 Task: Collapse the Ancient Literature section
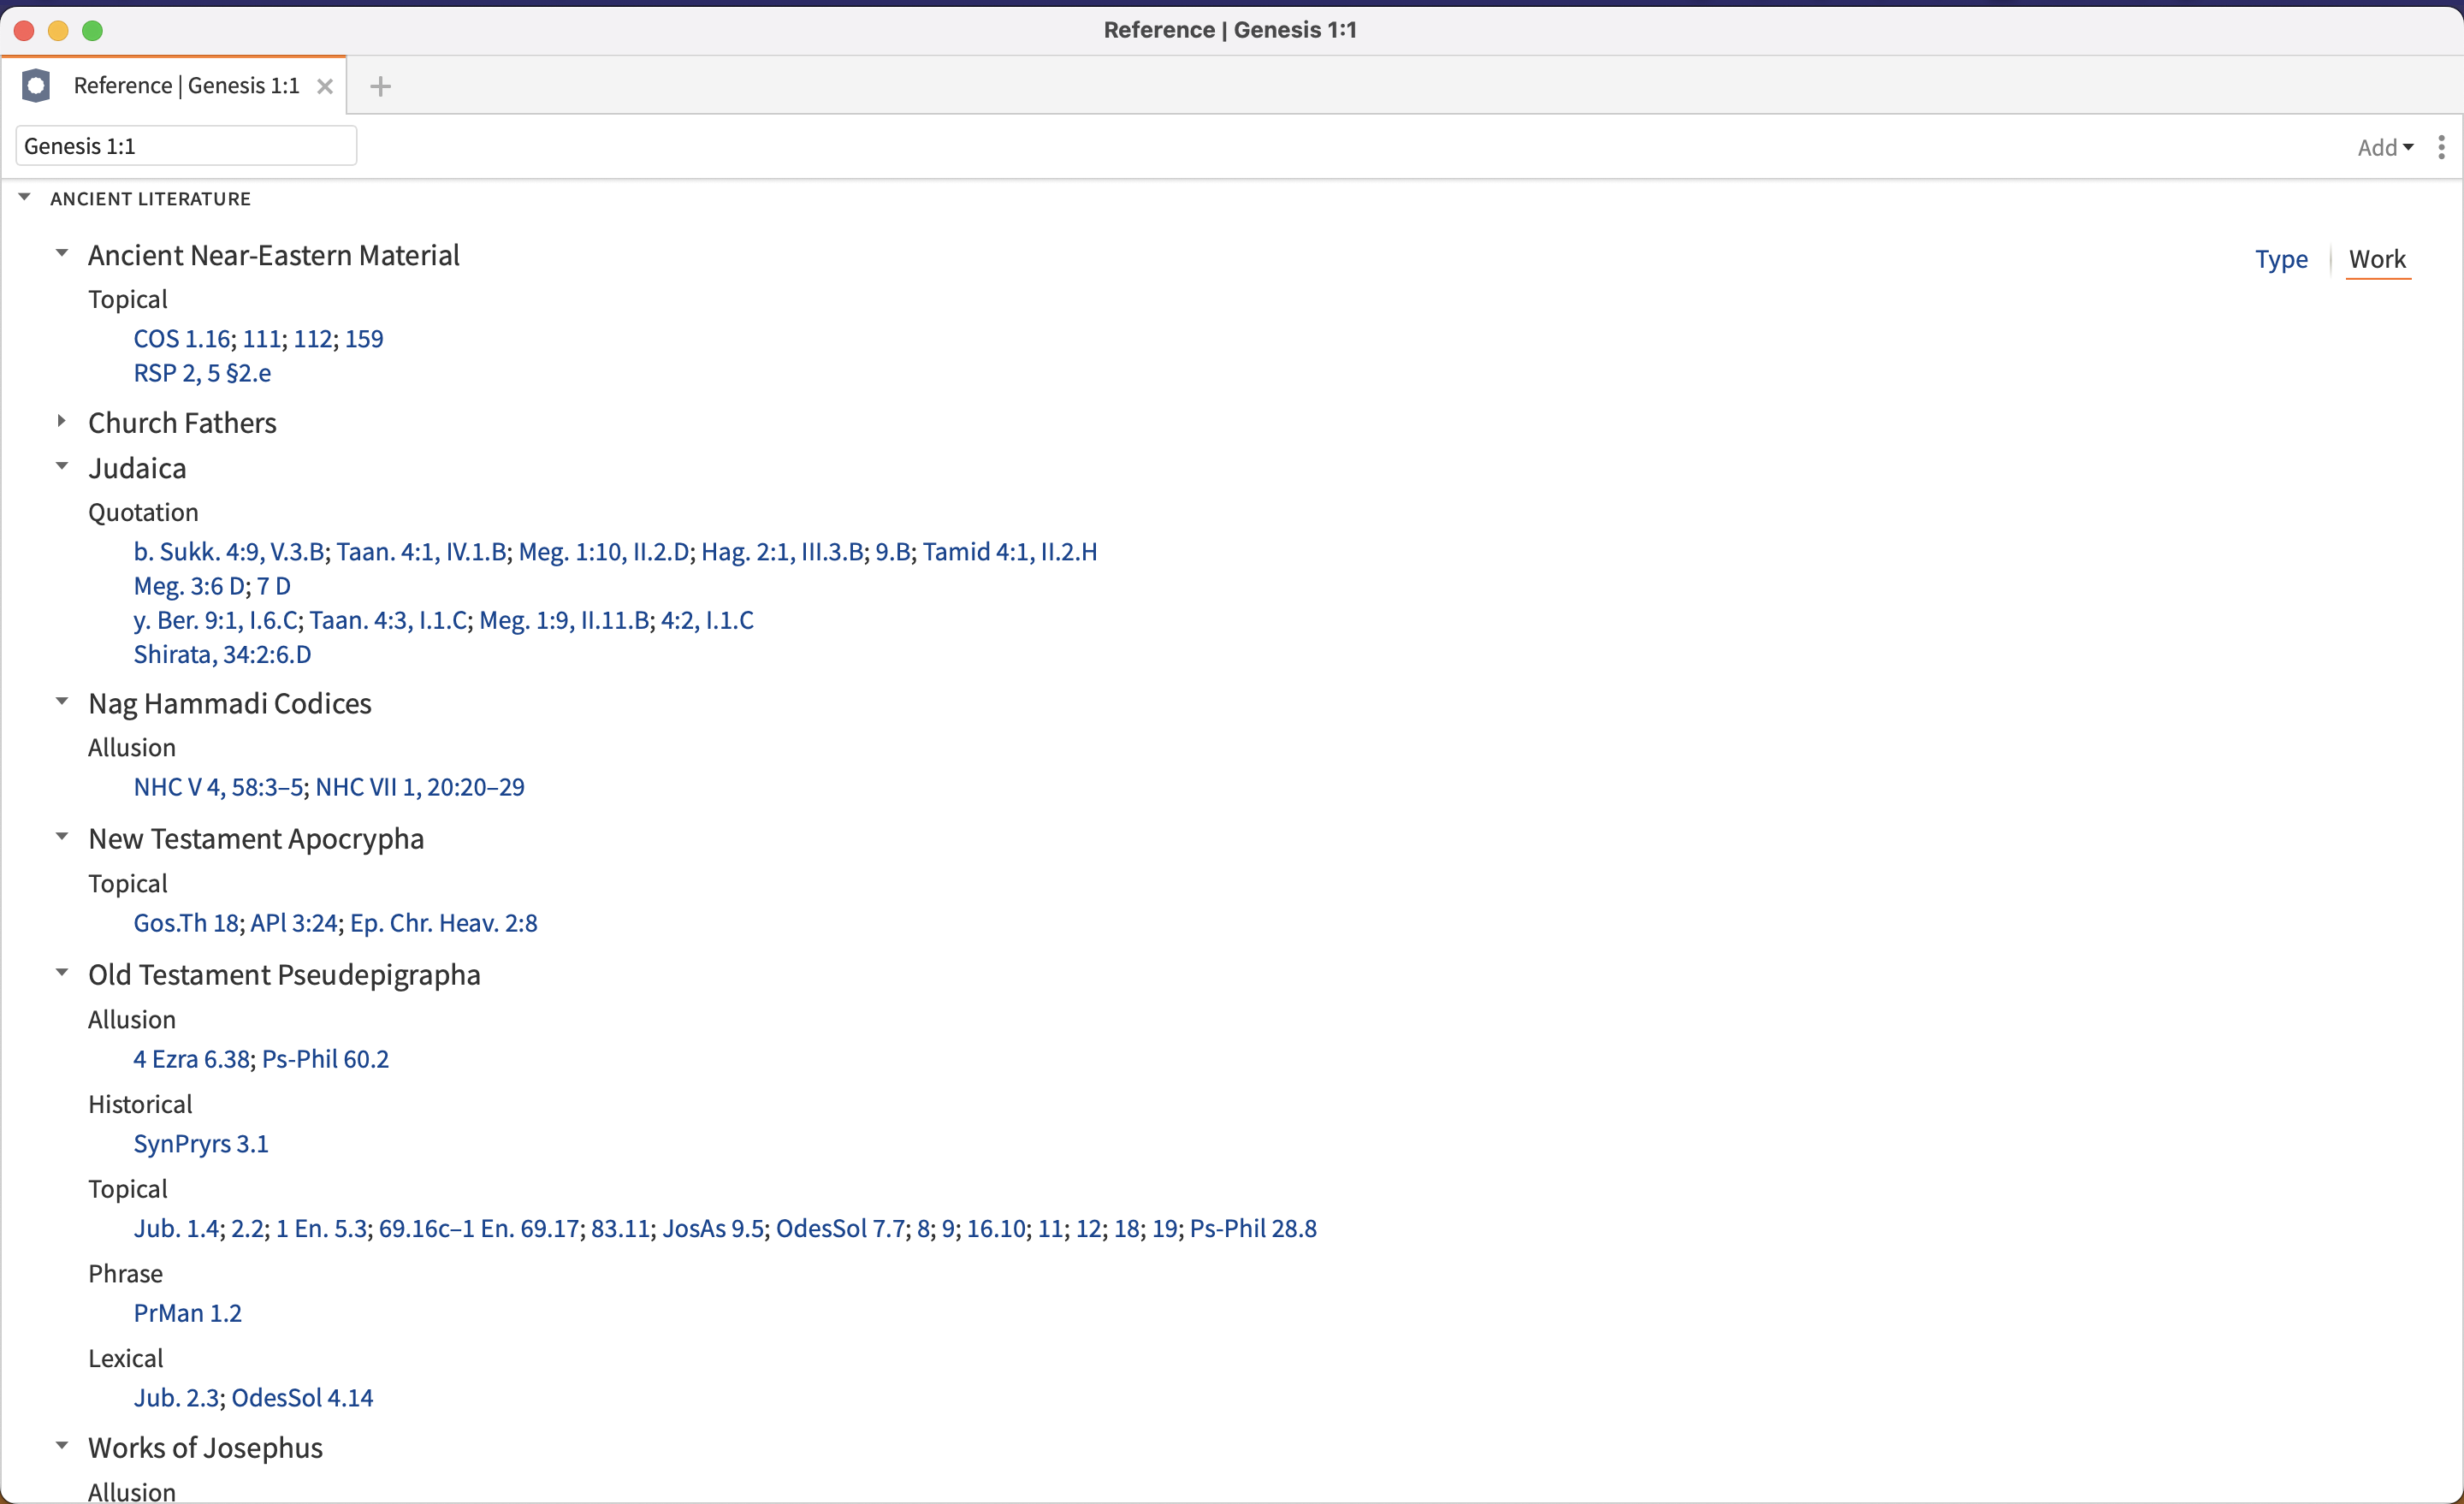[25, 198]
